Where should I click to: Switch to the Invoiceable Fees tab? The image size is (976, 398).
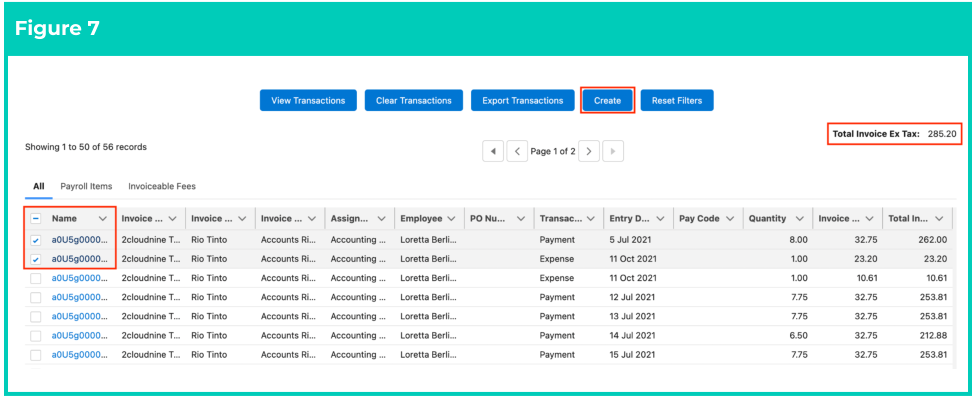162,186
